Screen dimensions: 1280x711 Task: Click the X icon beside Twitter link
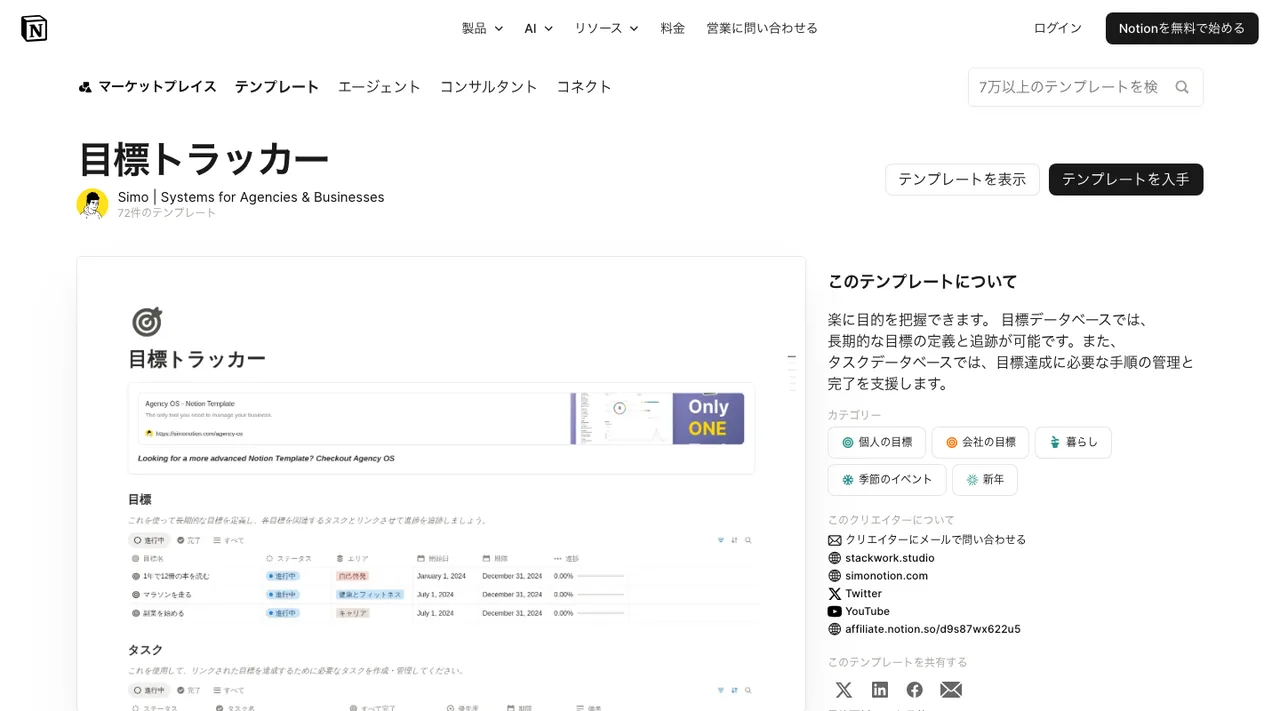[x=835, y=594]
